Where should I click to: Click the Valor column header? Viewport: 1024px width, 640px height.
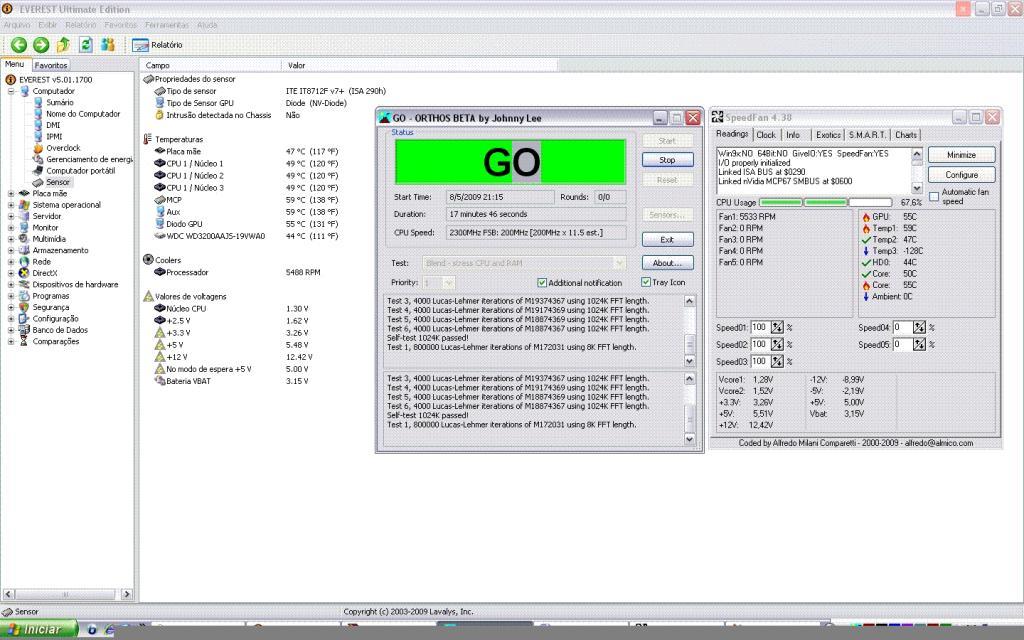[420, 65]
